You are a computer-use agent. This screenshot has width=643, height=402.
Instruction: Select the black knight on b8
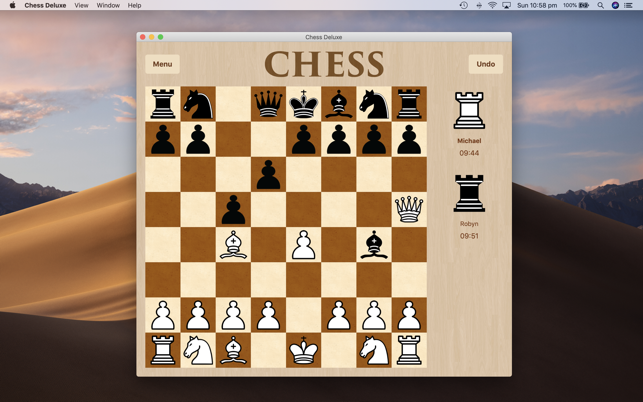coord(198,104)
